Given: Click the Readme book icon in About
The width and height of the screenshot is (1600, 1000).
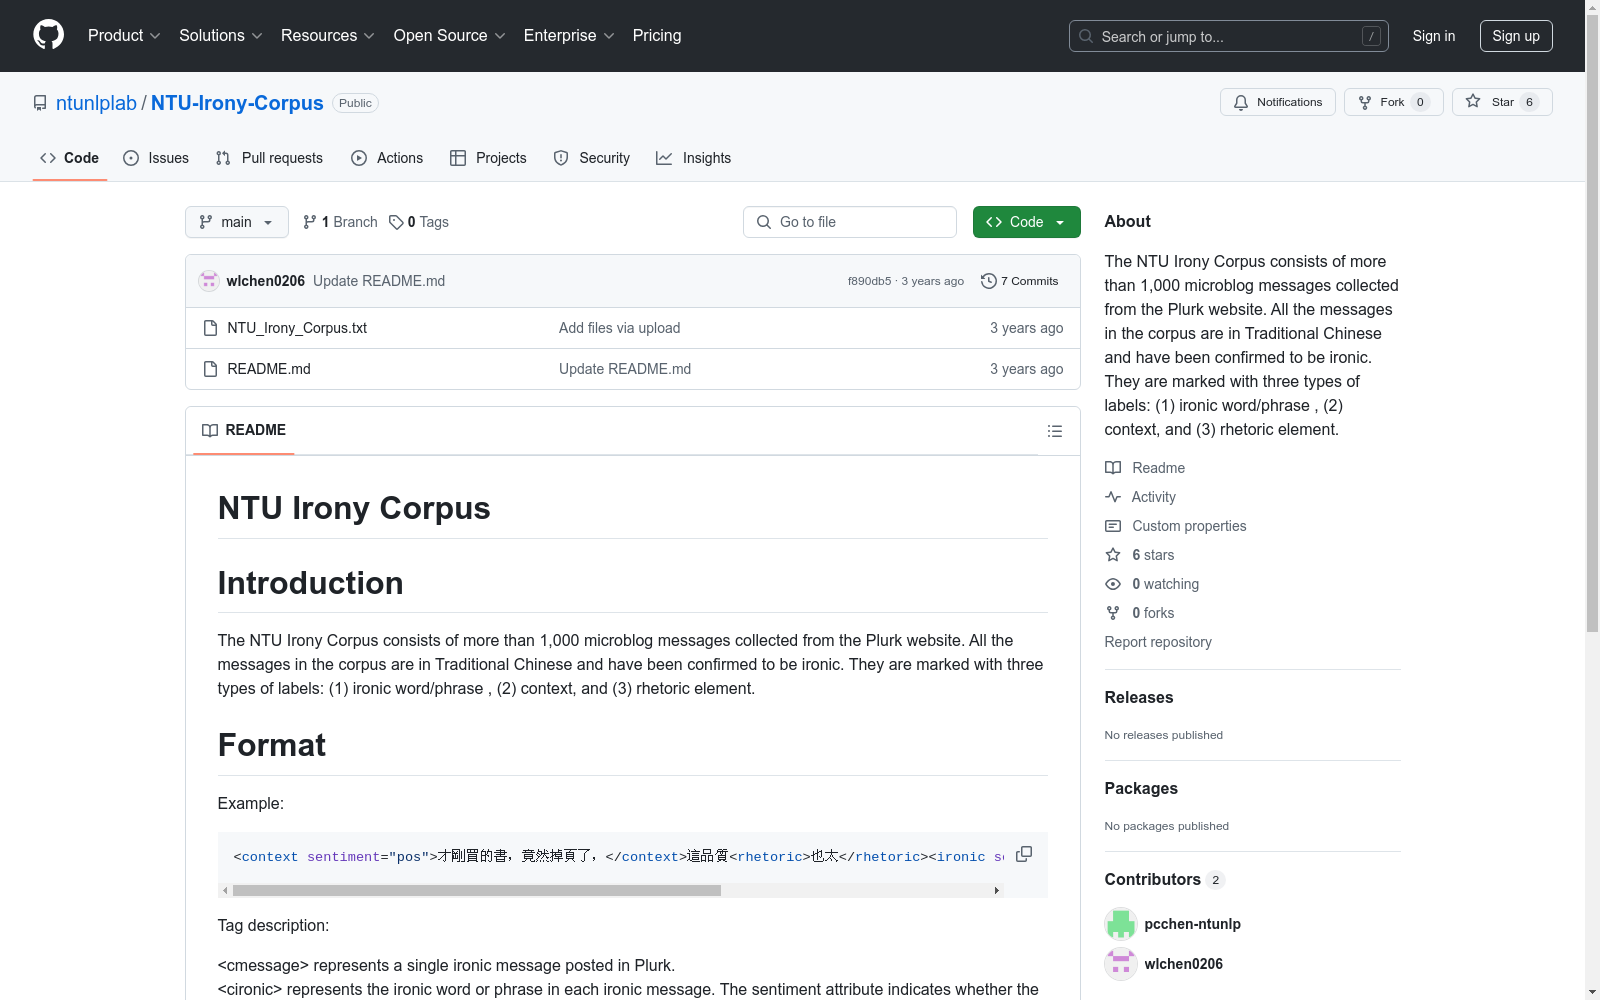Looking at the screenshot, I should tap(1113, 468).
